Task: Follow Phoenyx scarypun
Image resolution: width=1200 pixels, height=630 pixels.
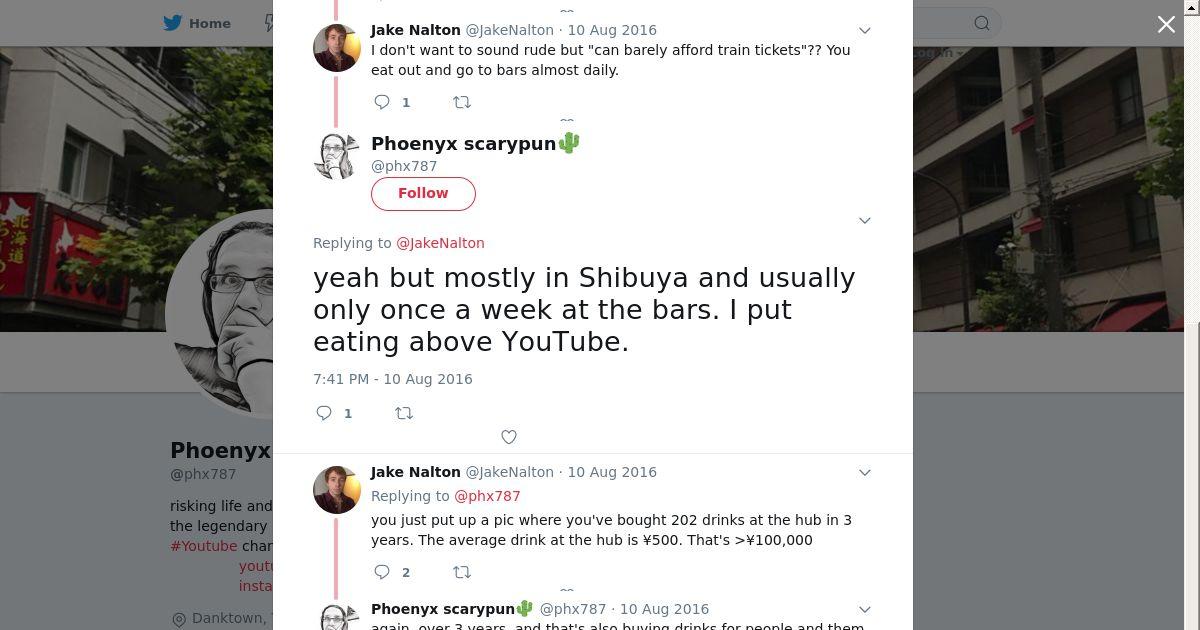Action: (x=423, y=193)
